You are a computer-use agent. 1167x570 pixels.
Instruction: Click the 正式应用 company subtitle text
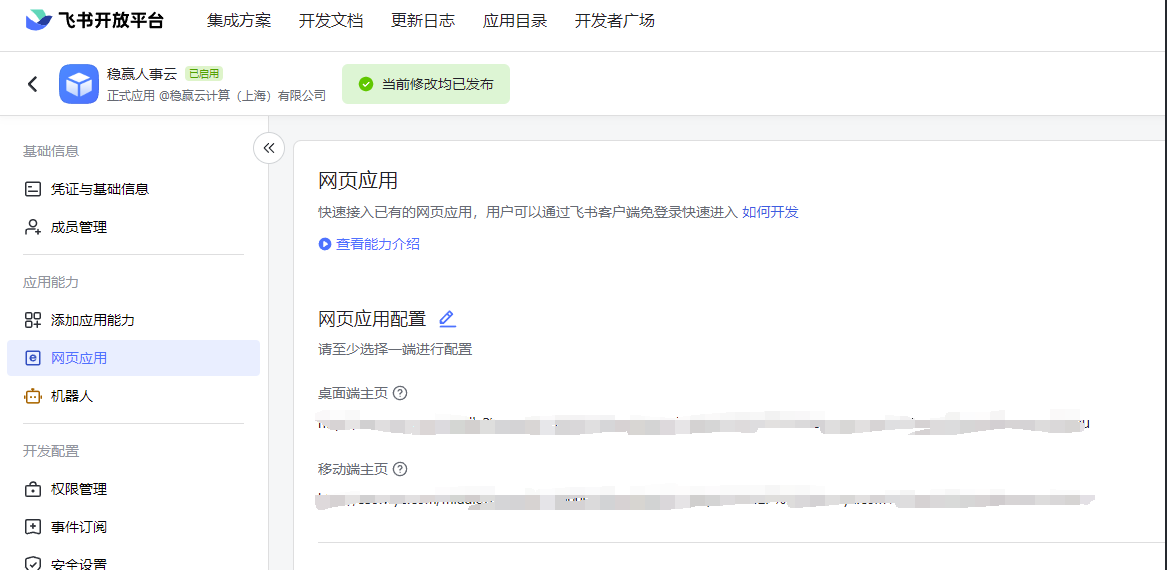click(217, 95)
